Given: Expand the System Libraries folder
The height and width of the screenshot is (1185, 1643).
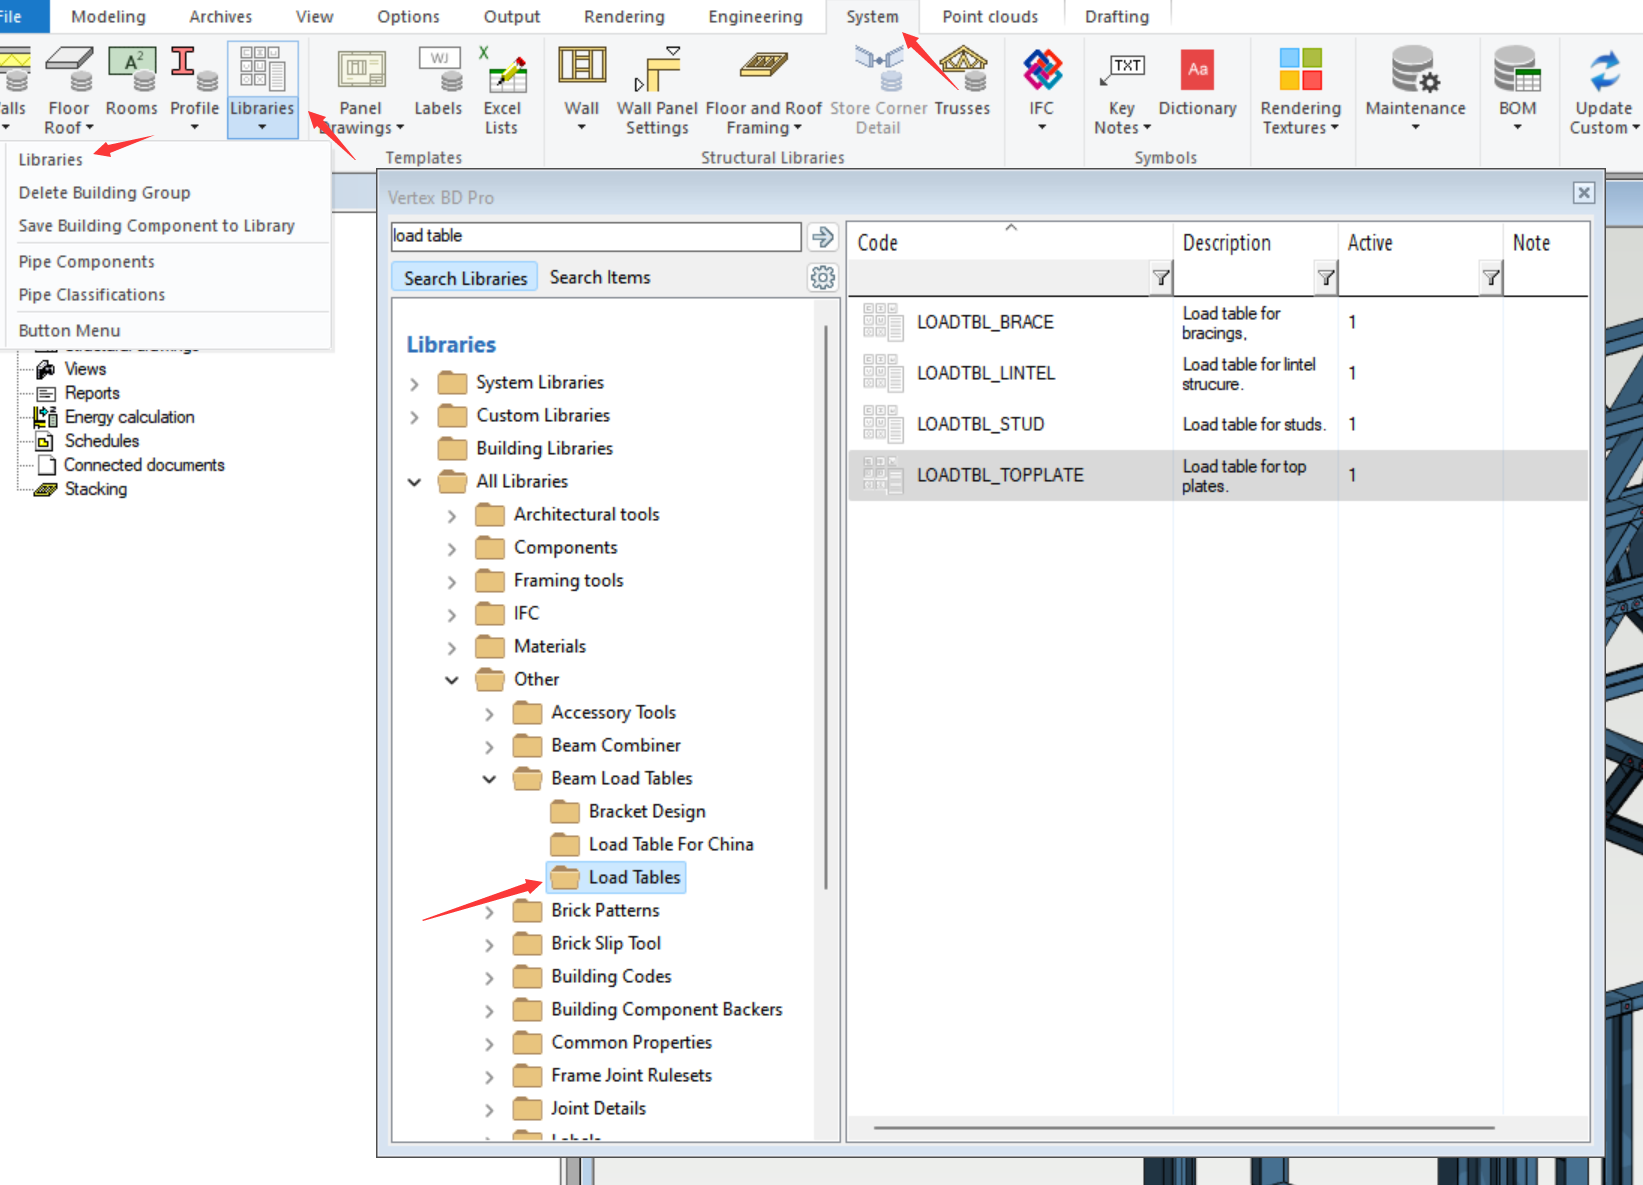Looking at the screenshot, I should tap(415, 384).
